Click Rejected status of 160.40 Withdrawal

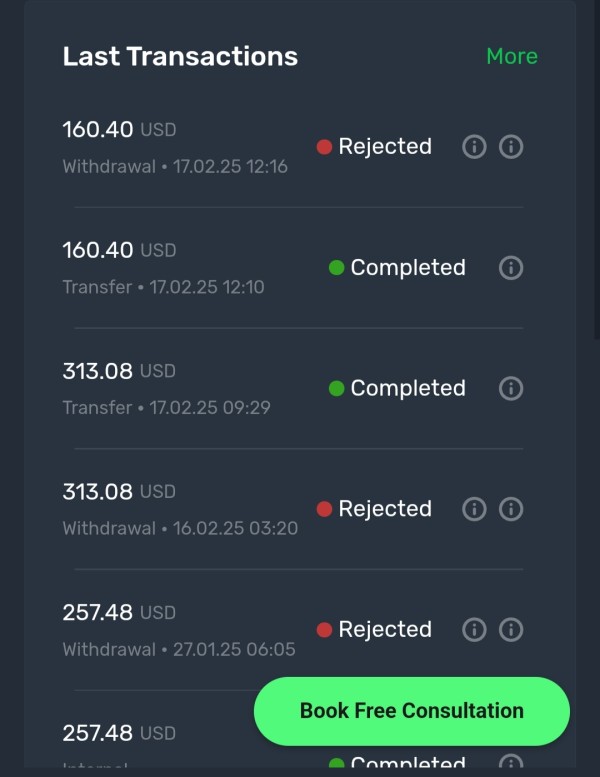[384, 147]
